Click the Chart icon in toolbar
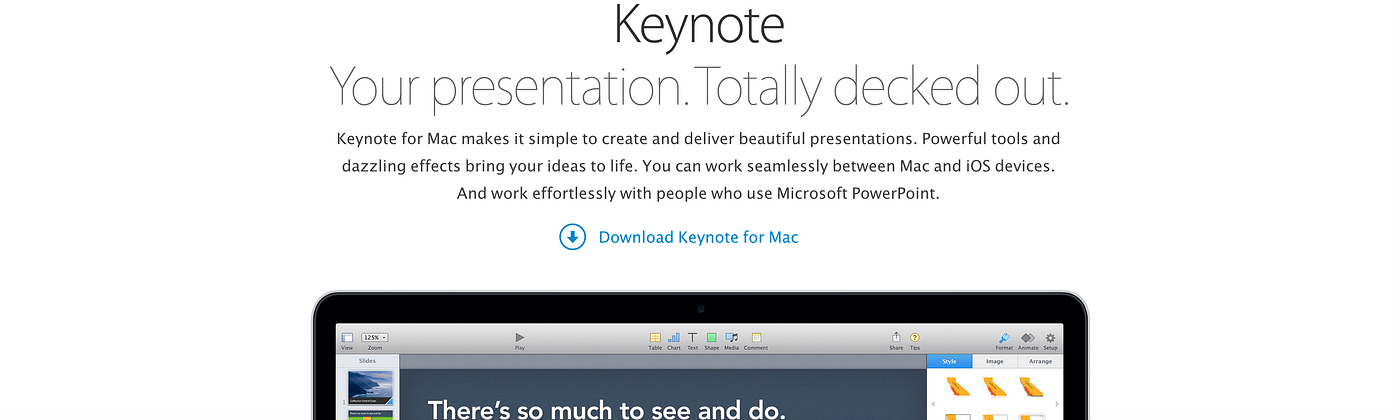1400x420 pixels. pos(674,338)
